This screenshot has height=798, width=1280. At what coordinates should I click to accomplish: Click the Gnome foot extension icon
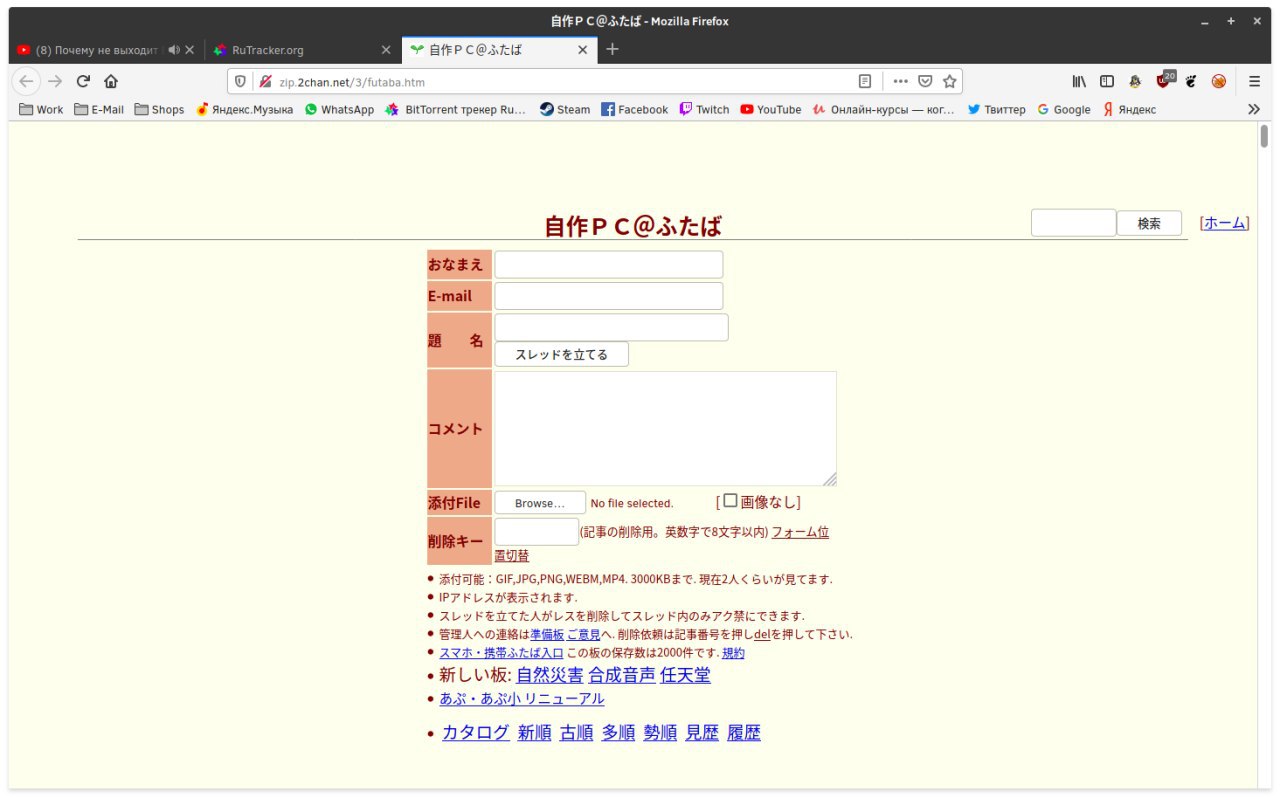pos(1191,81)
